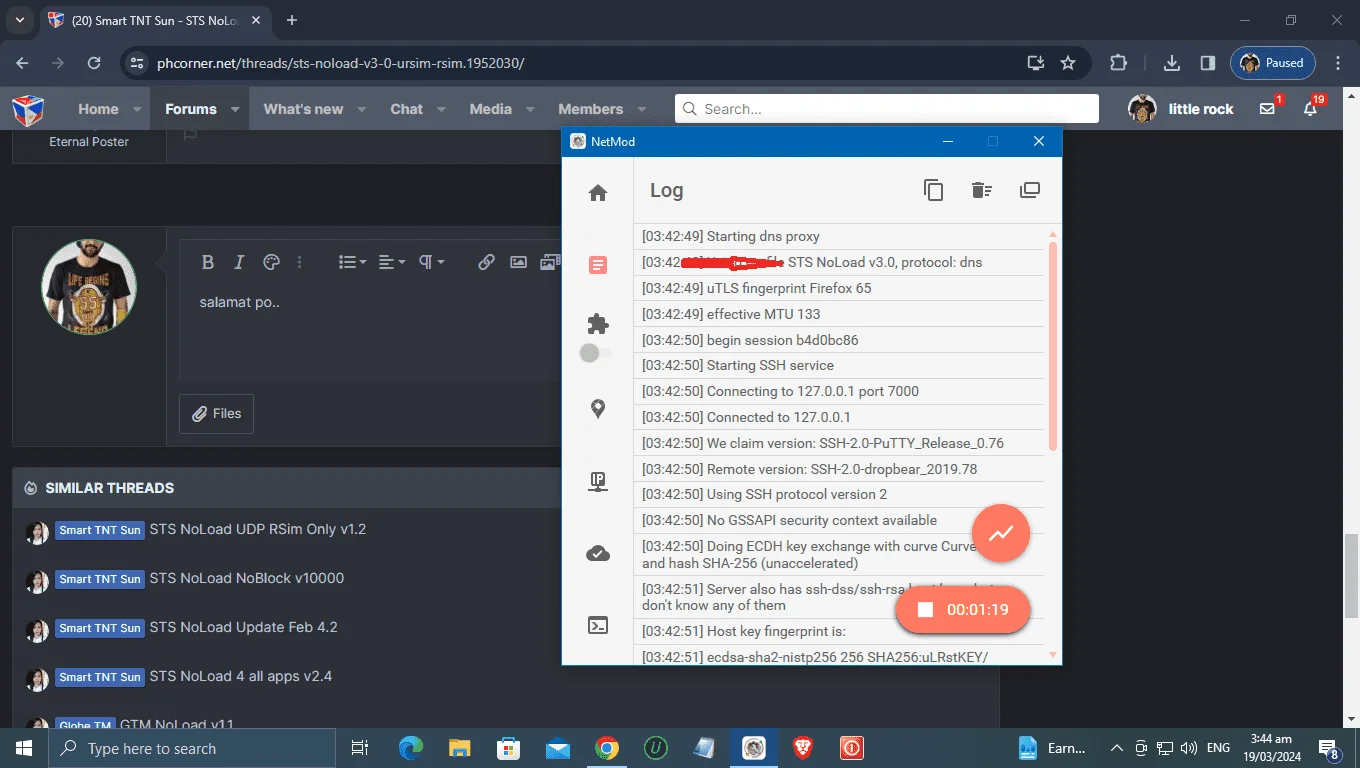The height and width of the screenshot is (768, 1360).
Task: Expand What's new menu arrow
Action: click(362, 109)
